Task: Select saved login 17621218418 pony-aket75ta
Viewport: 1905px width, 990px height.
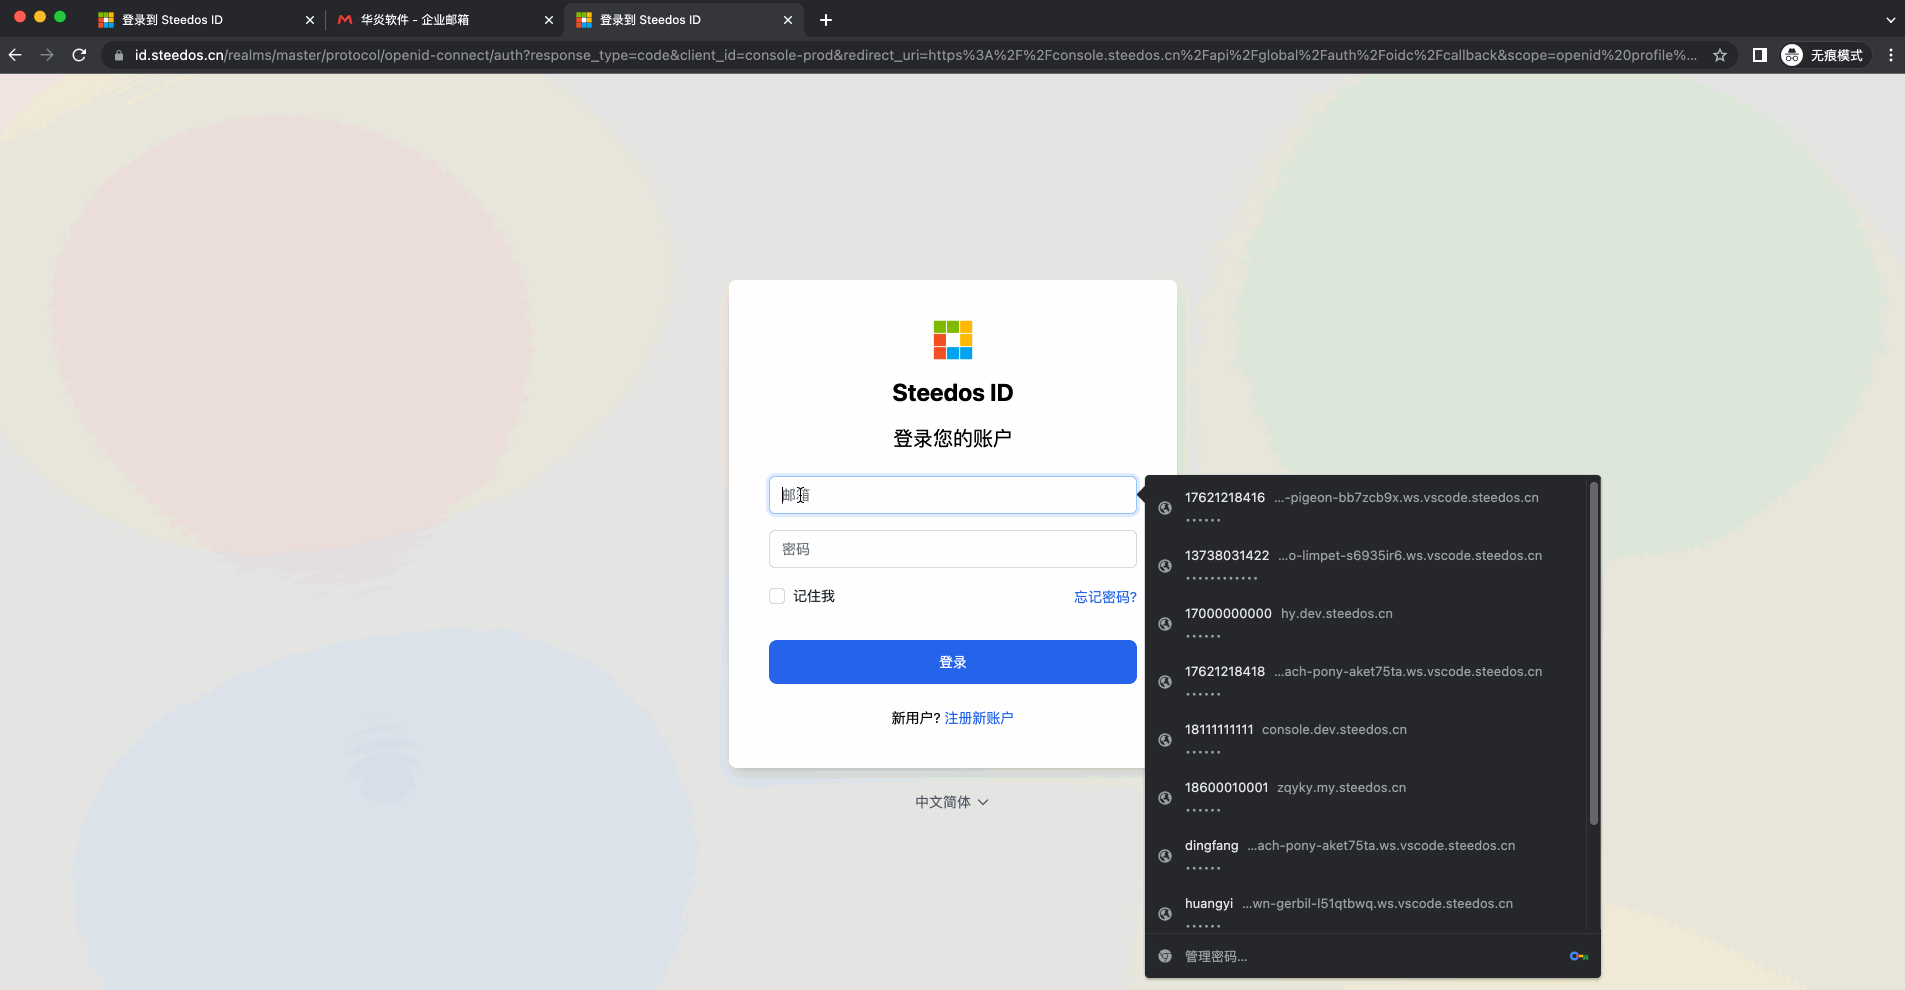Action: point(1366,682)
